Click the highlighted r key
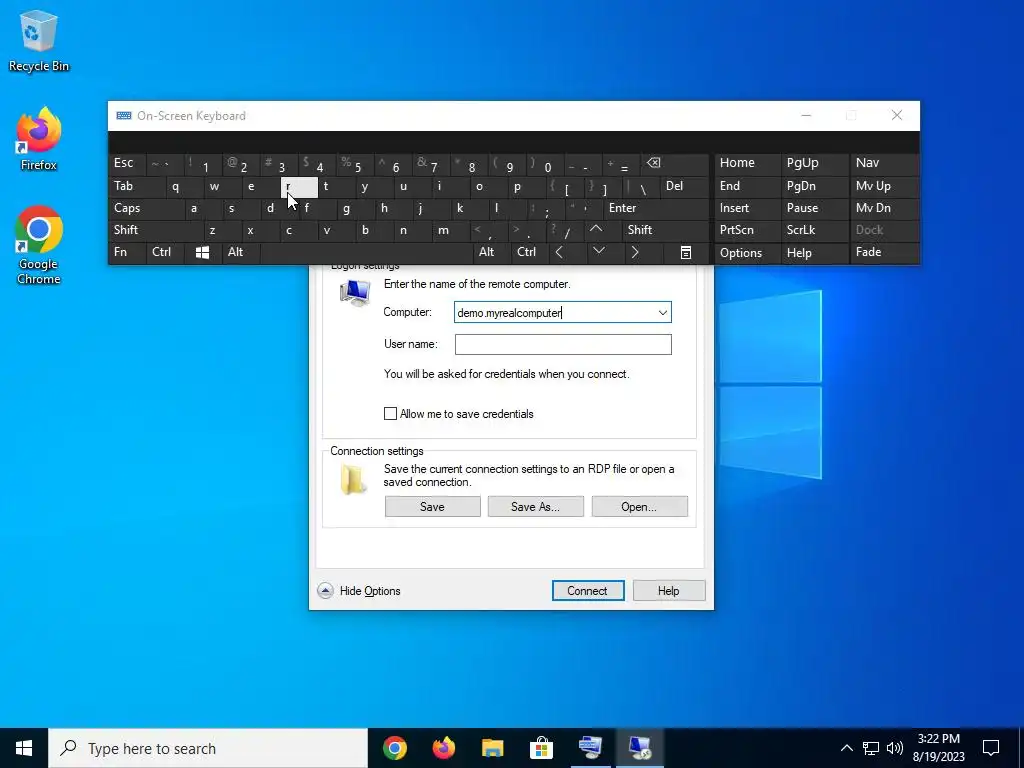Image resolution: width=1024 pixels, height=768 pixels. click(299, 187)
